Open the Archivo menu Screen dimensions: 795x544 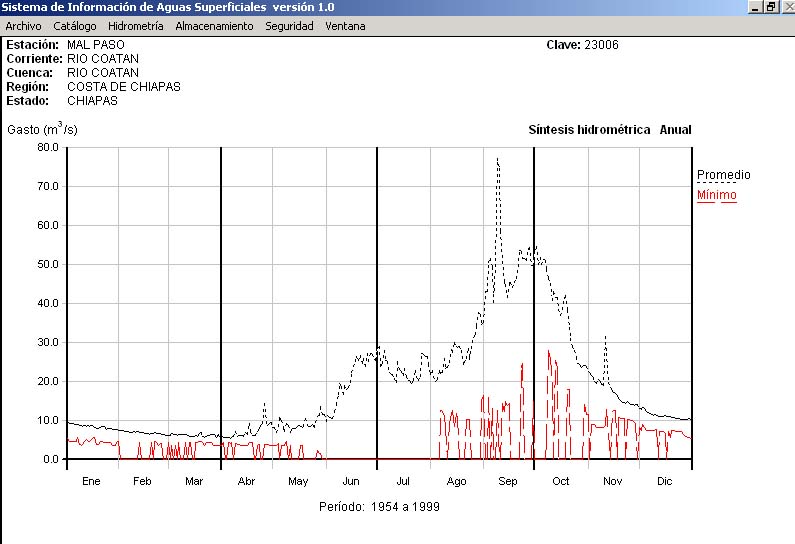[23, 26]
